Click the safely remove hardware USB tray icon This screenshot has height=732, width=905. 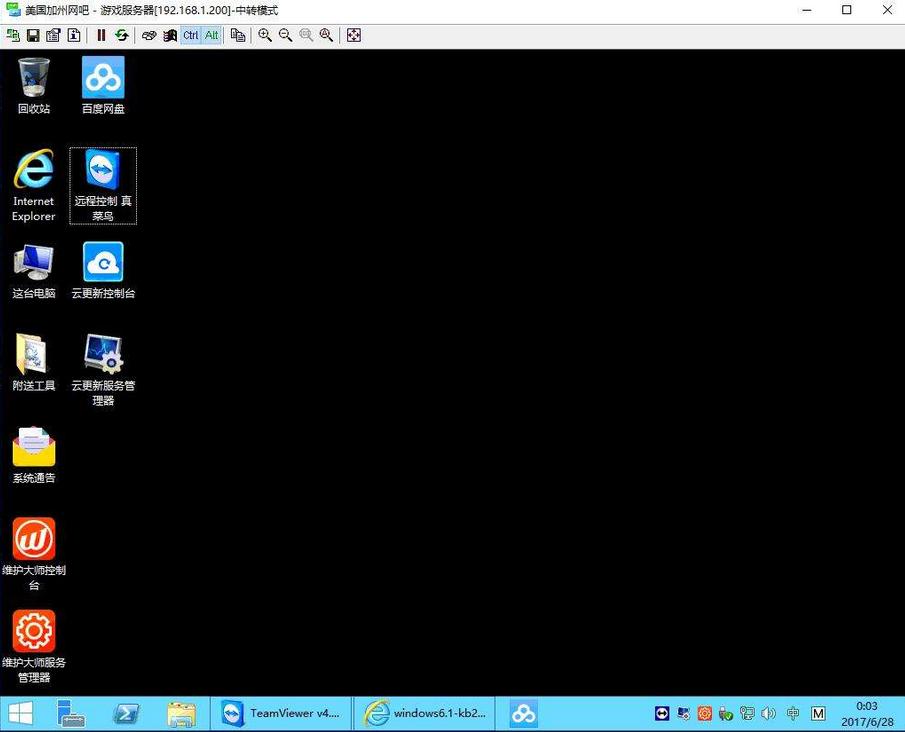(x=726, y=714)
